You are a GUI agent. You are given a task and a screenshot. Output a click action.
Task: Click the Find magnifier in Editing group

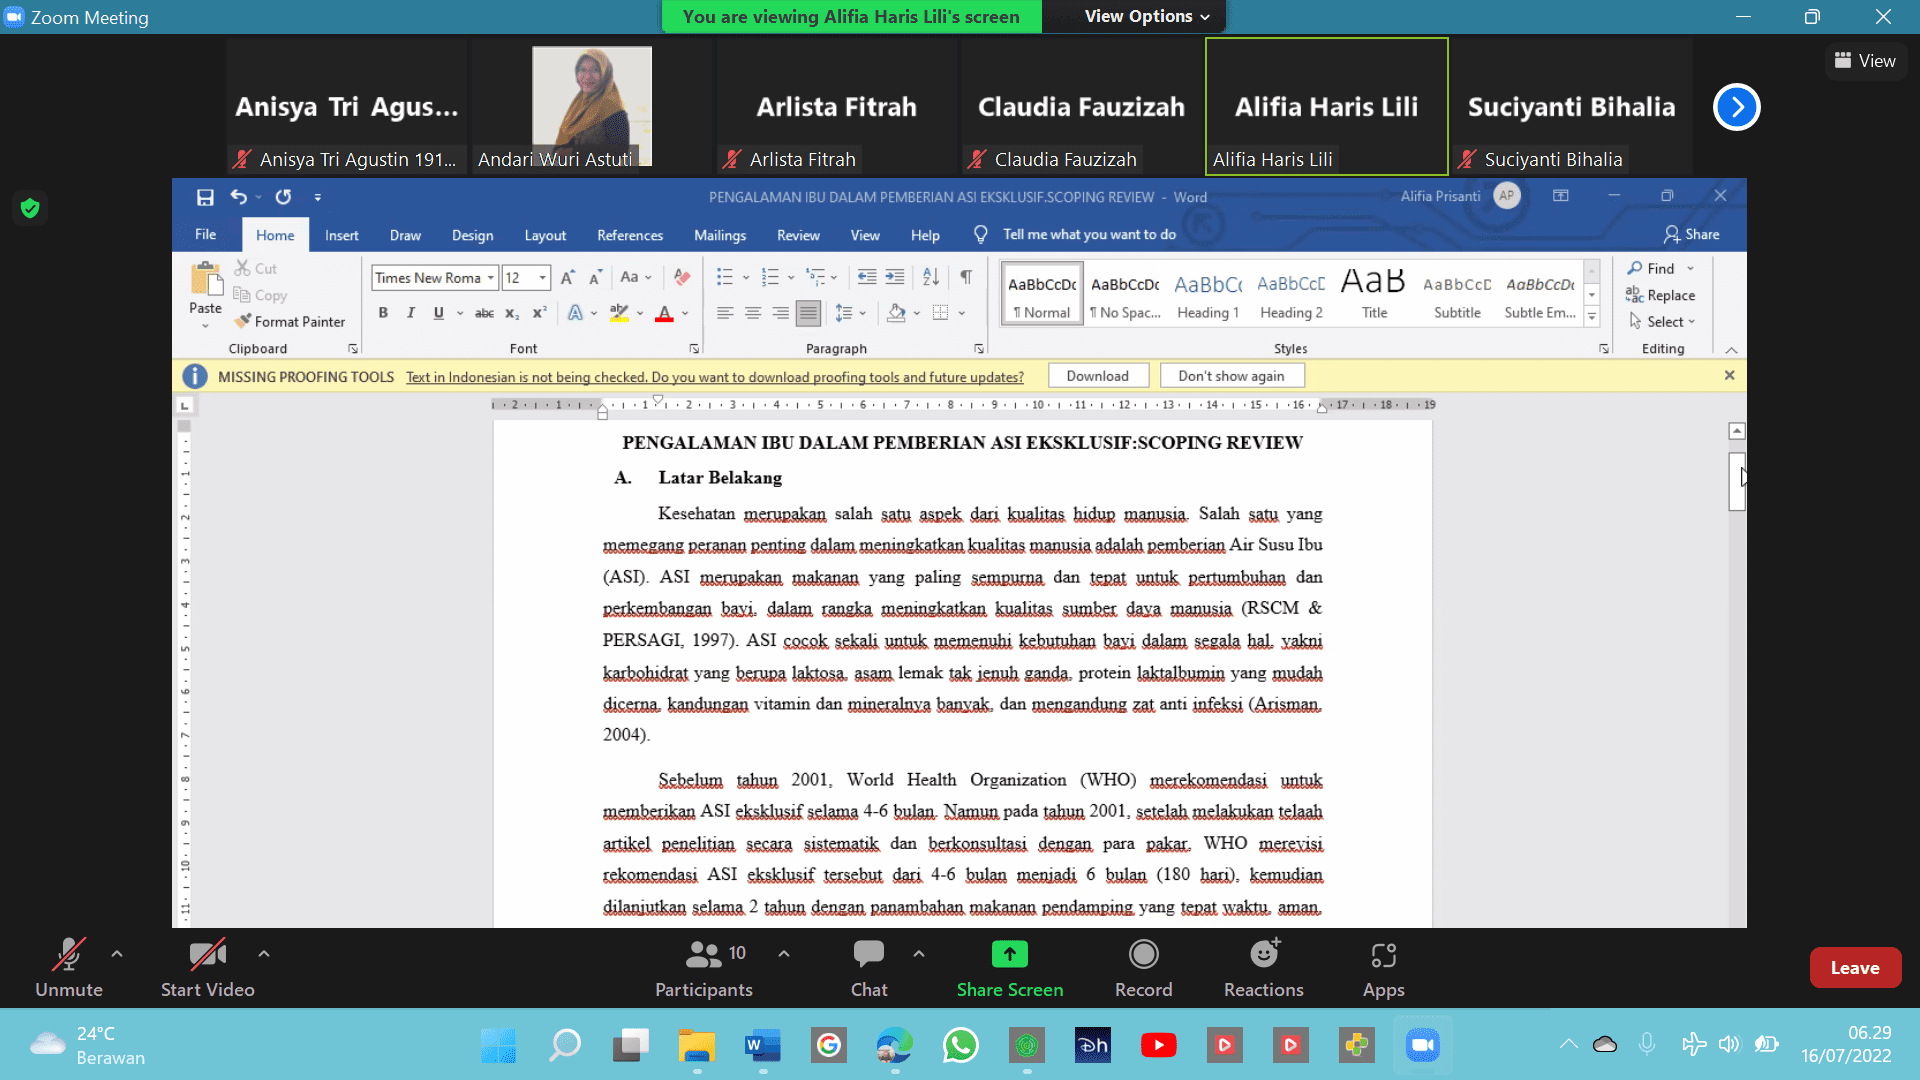click(1651, 268)
